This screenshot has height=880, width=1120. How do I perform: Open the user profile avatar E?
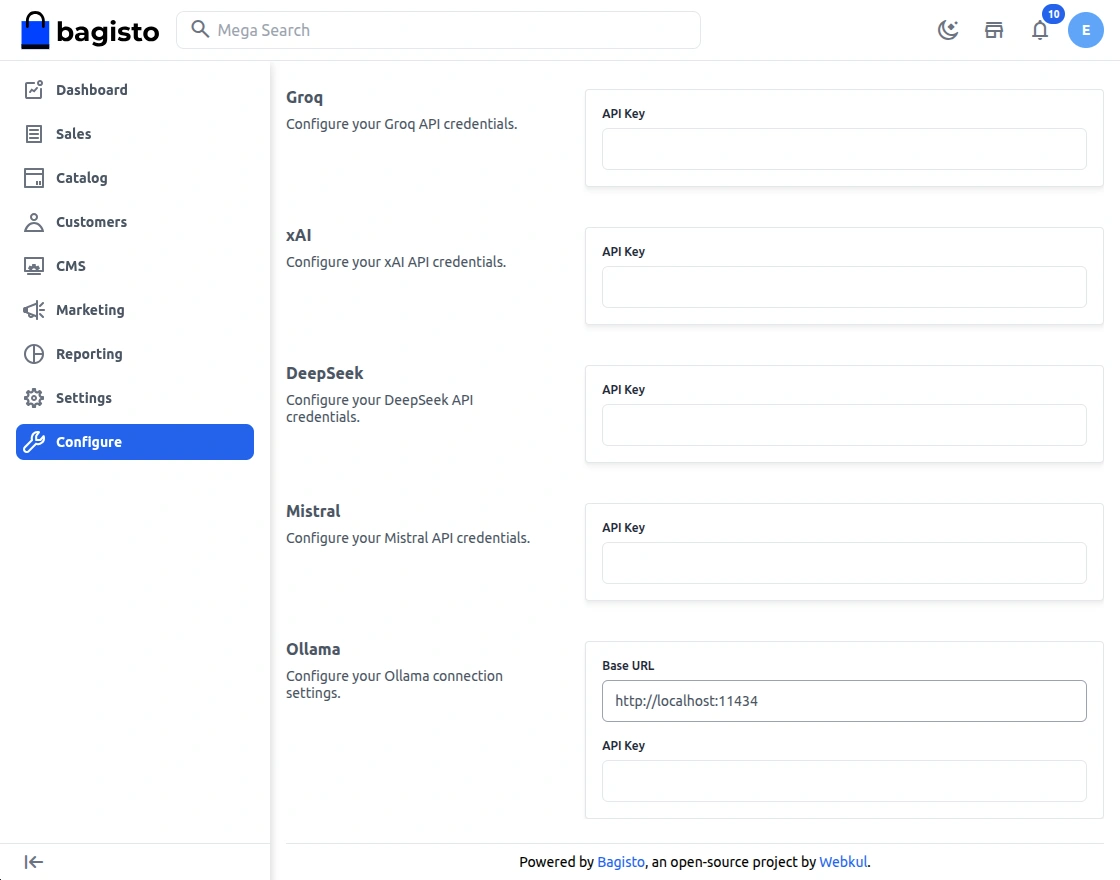(1085, 30)
